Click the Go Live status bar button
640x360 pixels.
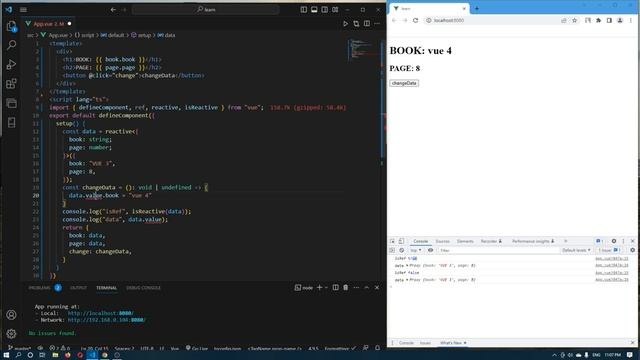[x=197, y=349]
